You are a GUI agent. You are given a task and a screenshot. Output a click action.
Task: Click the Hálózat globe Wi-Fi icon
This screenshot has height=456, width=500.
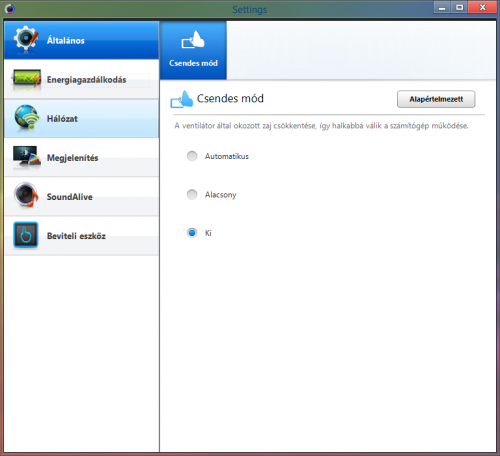pyautogui.click(x=27, y=117)
